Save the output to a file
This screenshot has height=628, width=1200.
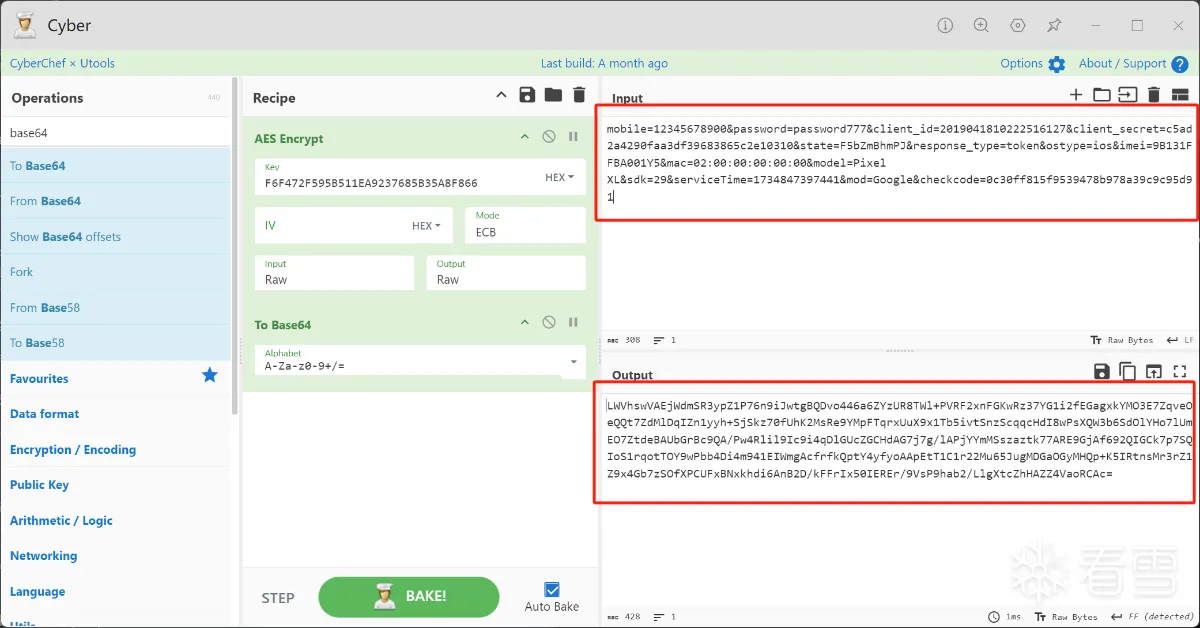click(1101, 372)
